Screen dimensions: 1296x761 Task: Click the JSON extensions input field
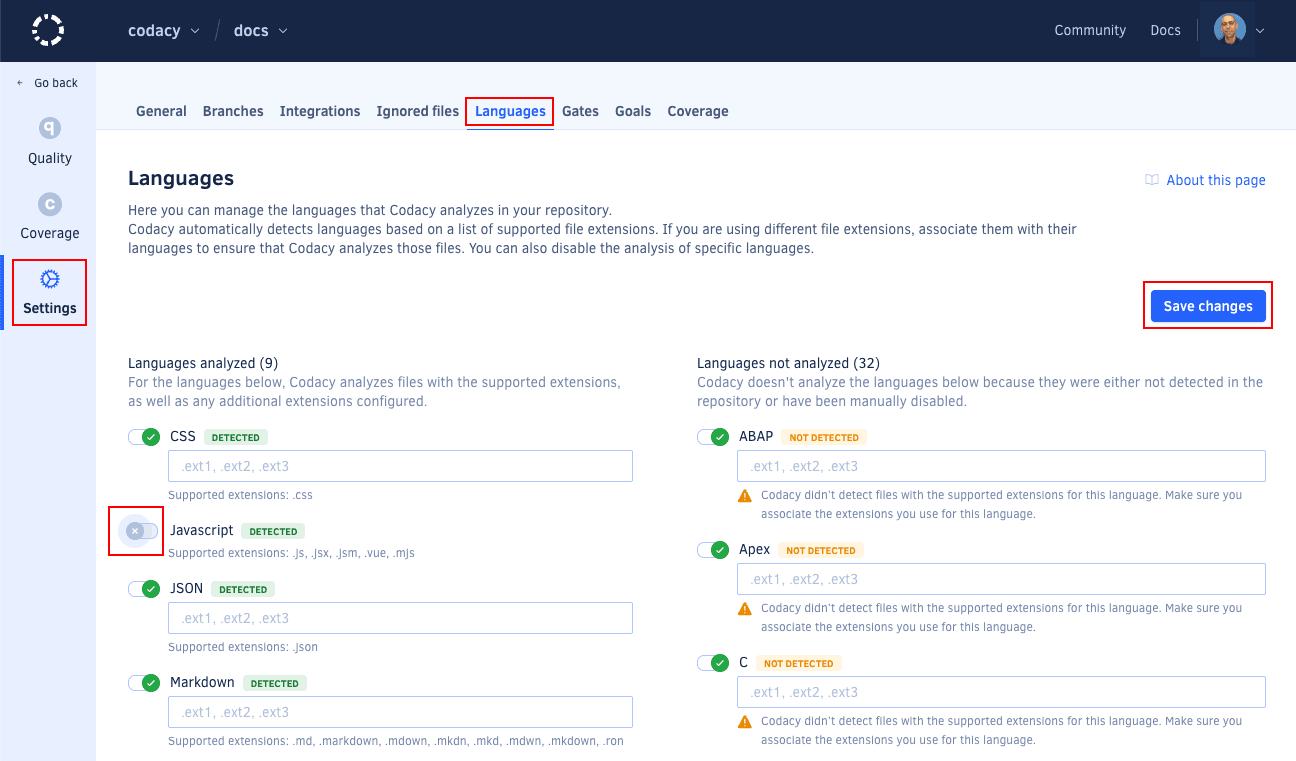point(400,618)
